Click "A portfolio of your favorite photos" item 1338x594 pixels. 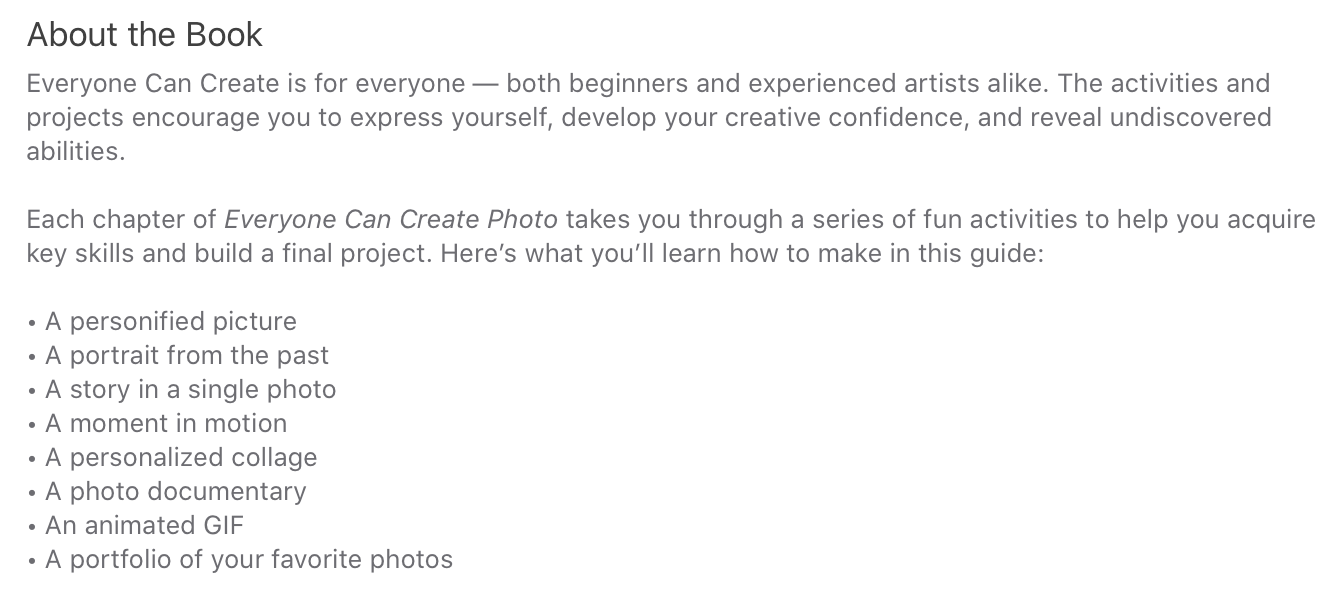point(248,559)
